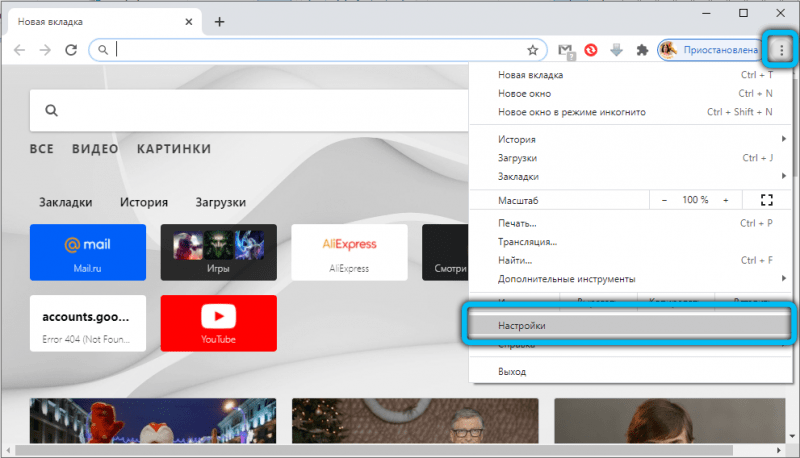The width and height of the screenshot is (800, 458).
Task: Click the 100 % zoom value
Action: pos(695,200)
